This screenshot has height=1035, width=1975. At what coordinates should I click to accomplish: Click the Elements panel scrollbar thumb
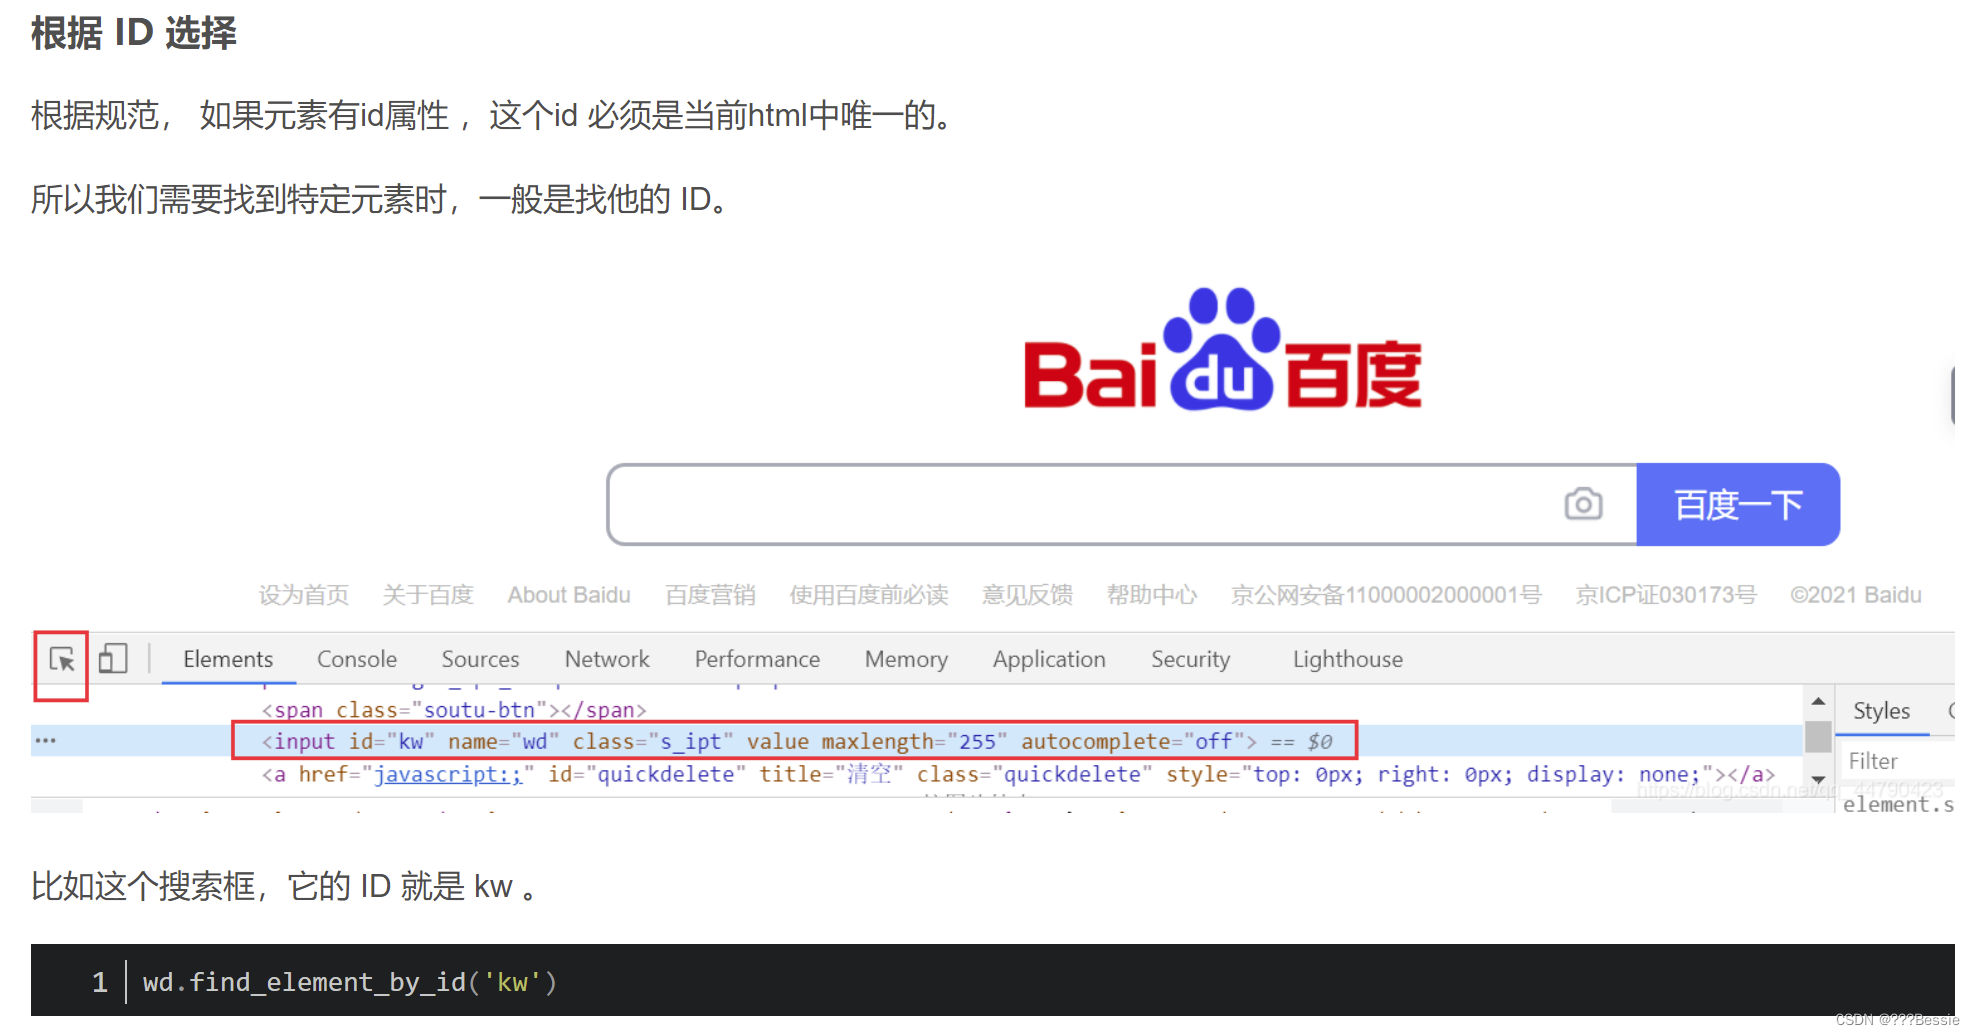(x=1818, y=737)
